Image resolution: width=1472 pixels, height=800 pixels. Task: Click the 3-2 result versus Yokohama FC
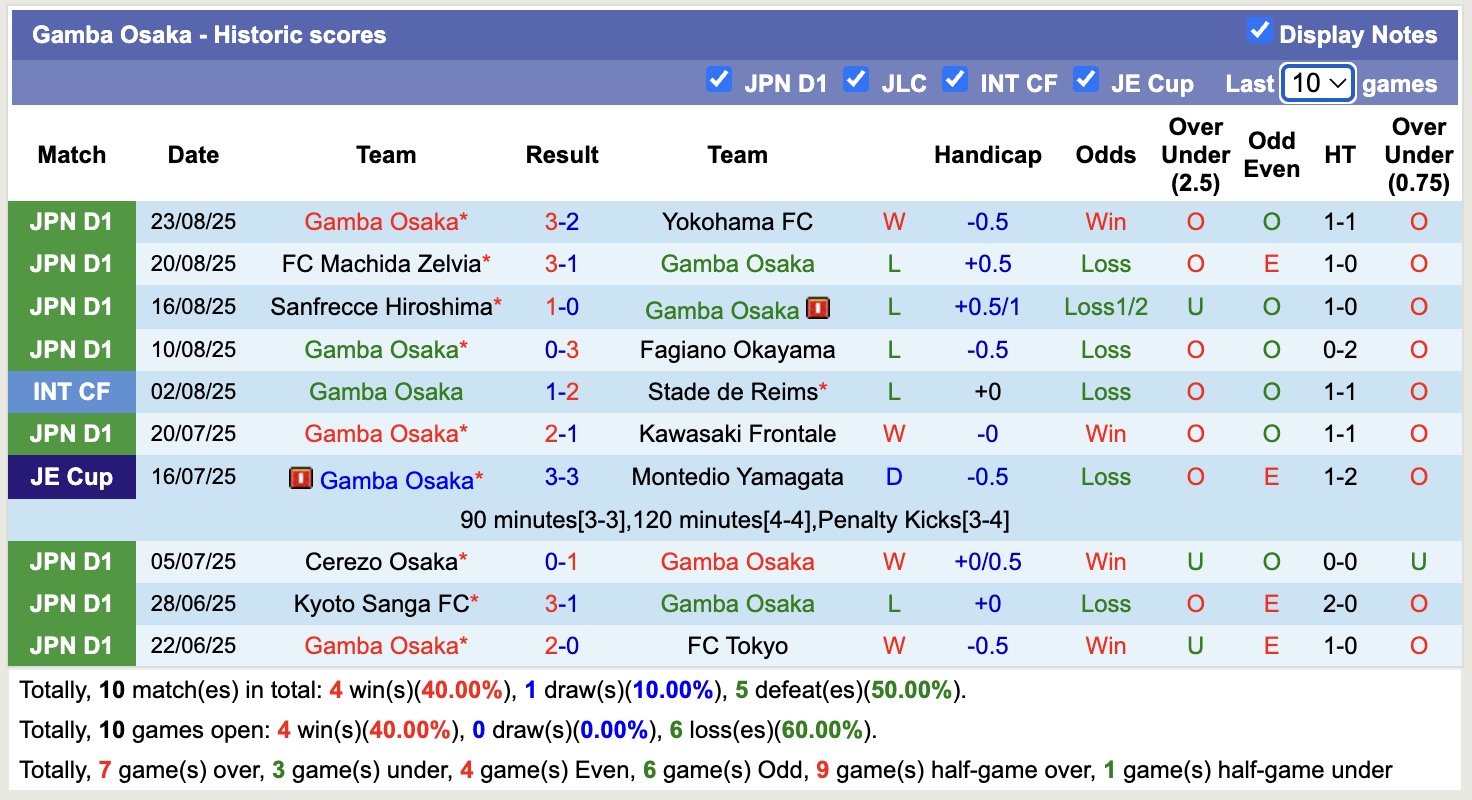pos(561,222)
